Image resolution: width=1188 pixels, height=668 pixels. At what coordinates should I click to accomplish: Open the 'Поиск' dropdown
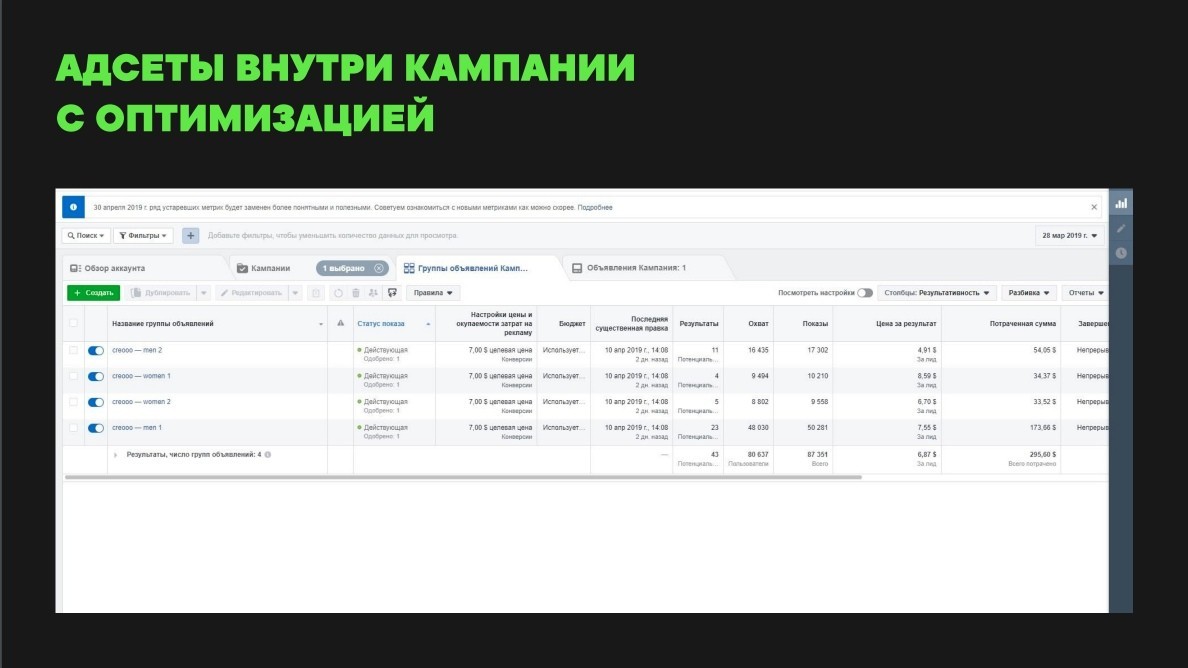coord(86,236)
